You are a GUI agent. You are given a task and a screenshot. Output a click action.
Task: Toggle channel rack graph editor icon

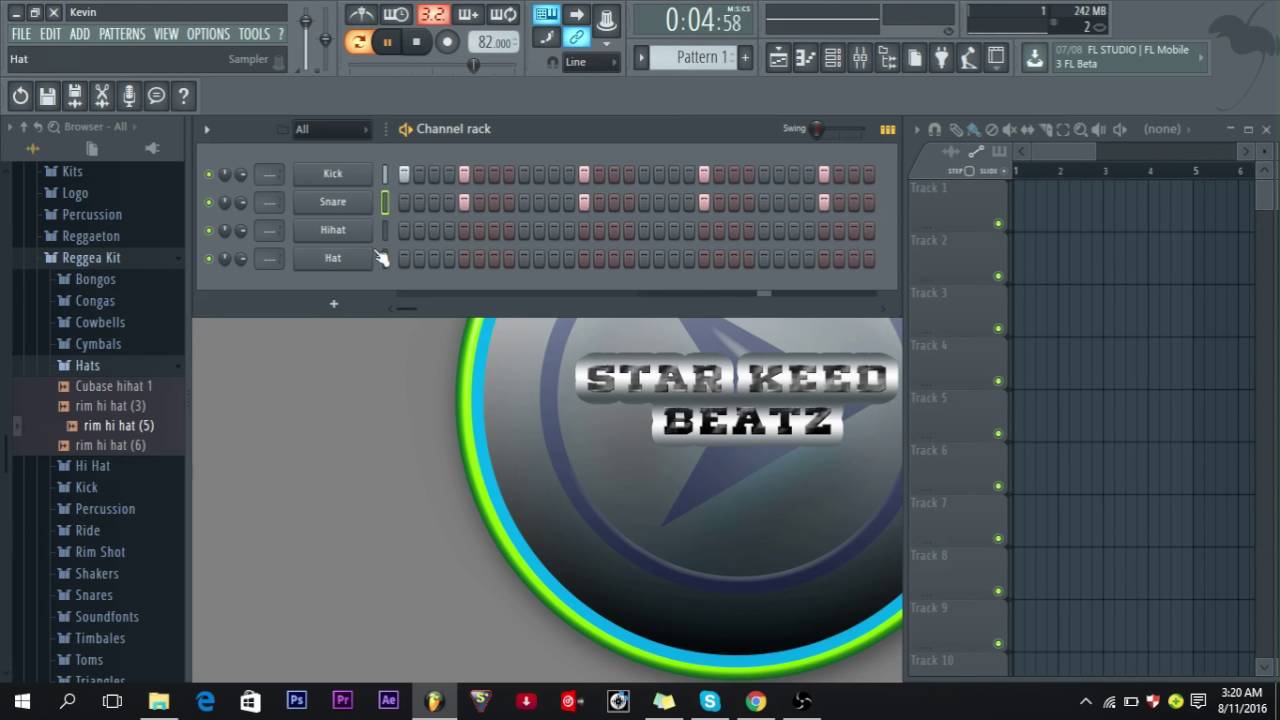[887, 129]
